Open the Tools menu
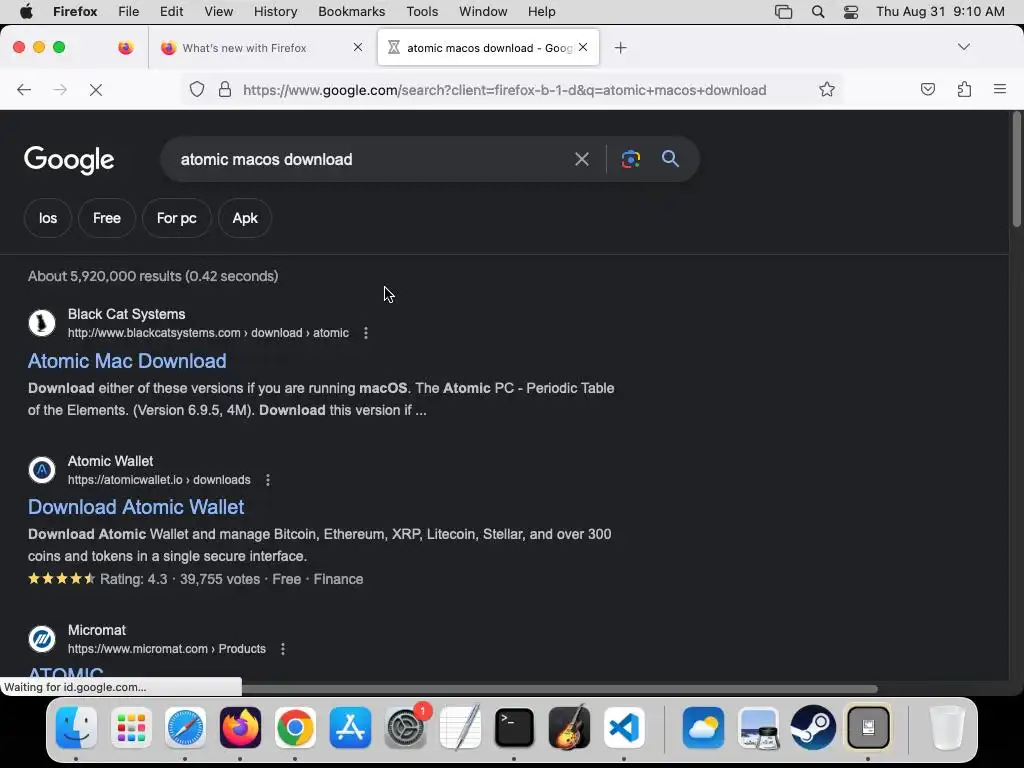This screenshot has height=768, width=1024. point(422,11)
